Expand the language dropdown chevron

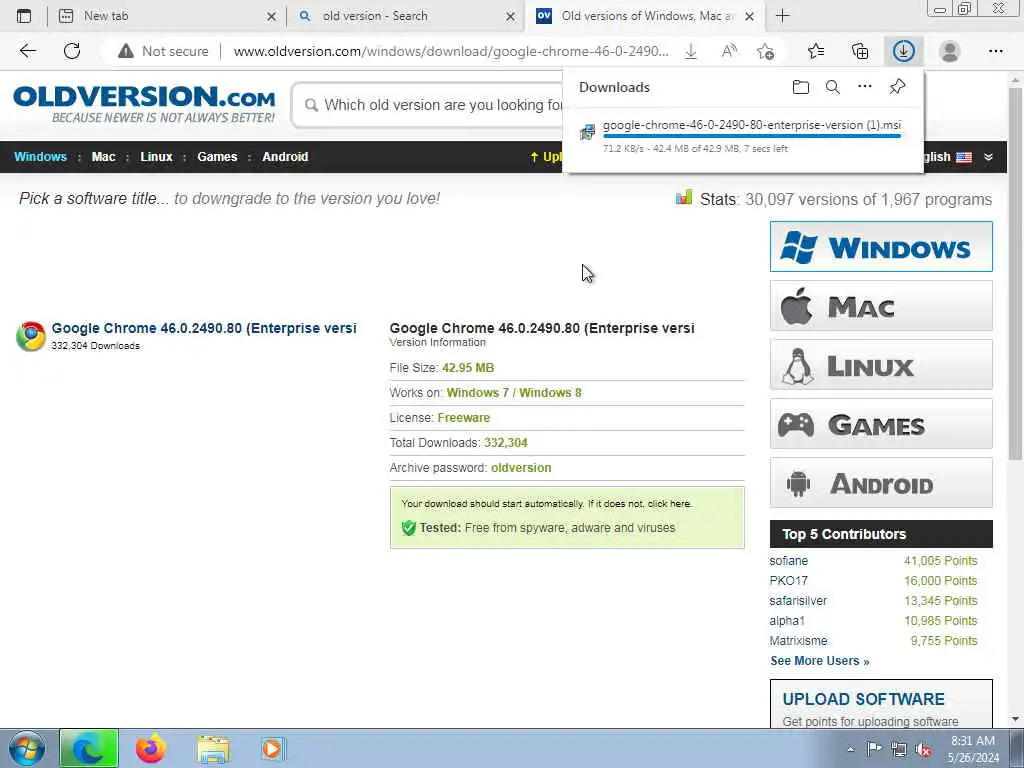pyautogui.click(x=988, y=157)
